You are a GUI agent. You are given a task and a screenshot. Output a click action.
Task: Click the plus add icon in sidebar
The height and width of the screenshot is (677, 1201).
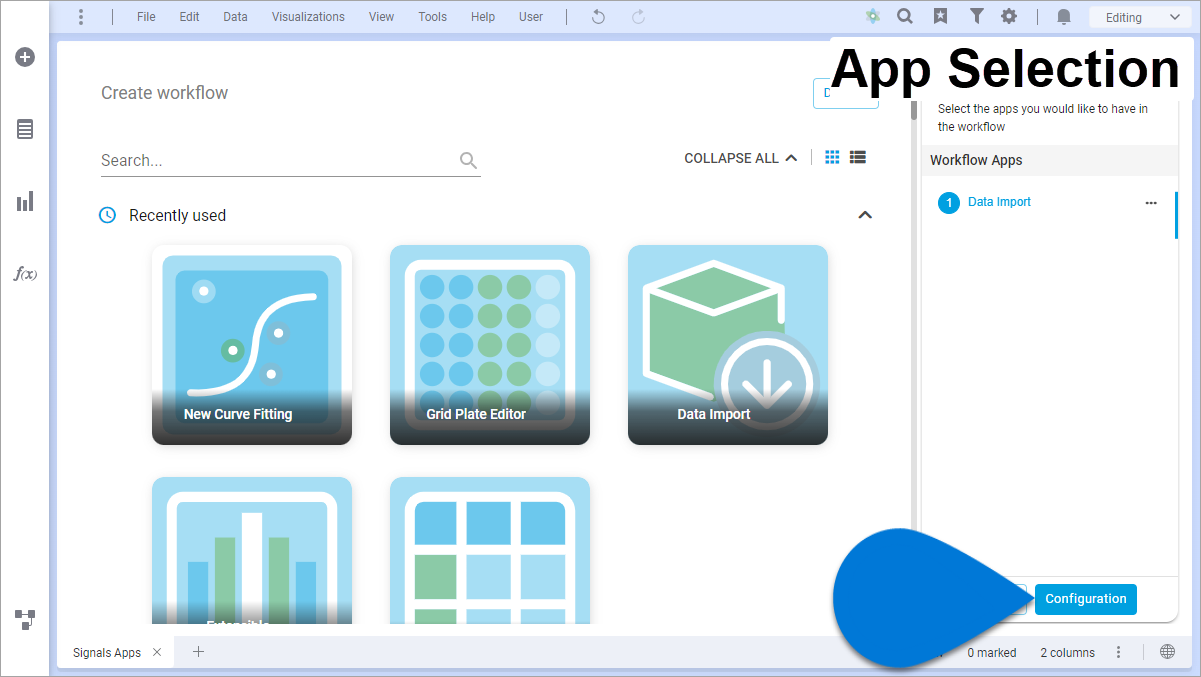point(25,57)
